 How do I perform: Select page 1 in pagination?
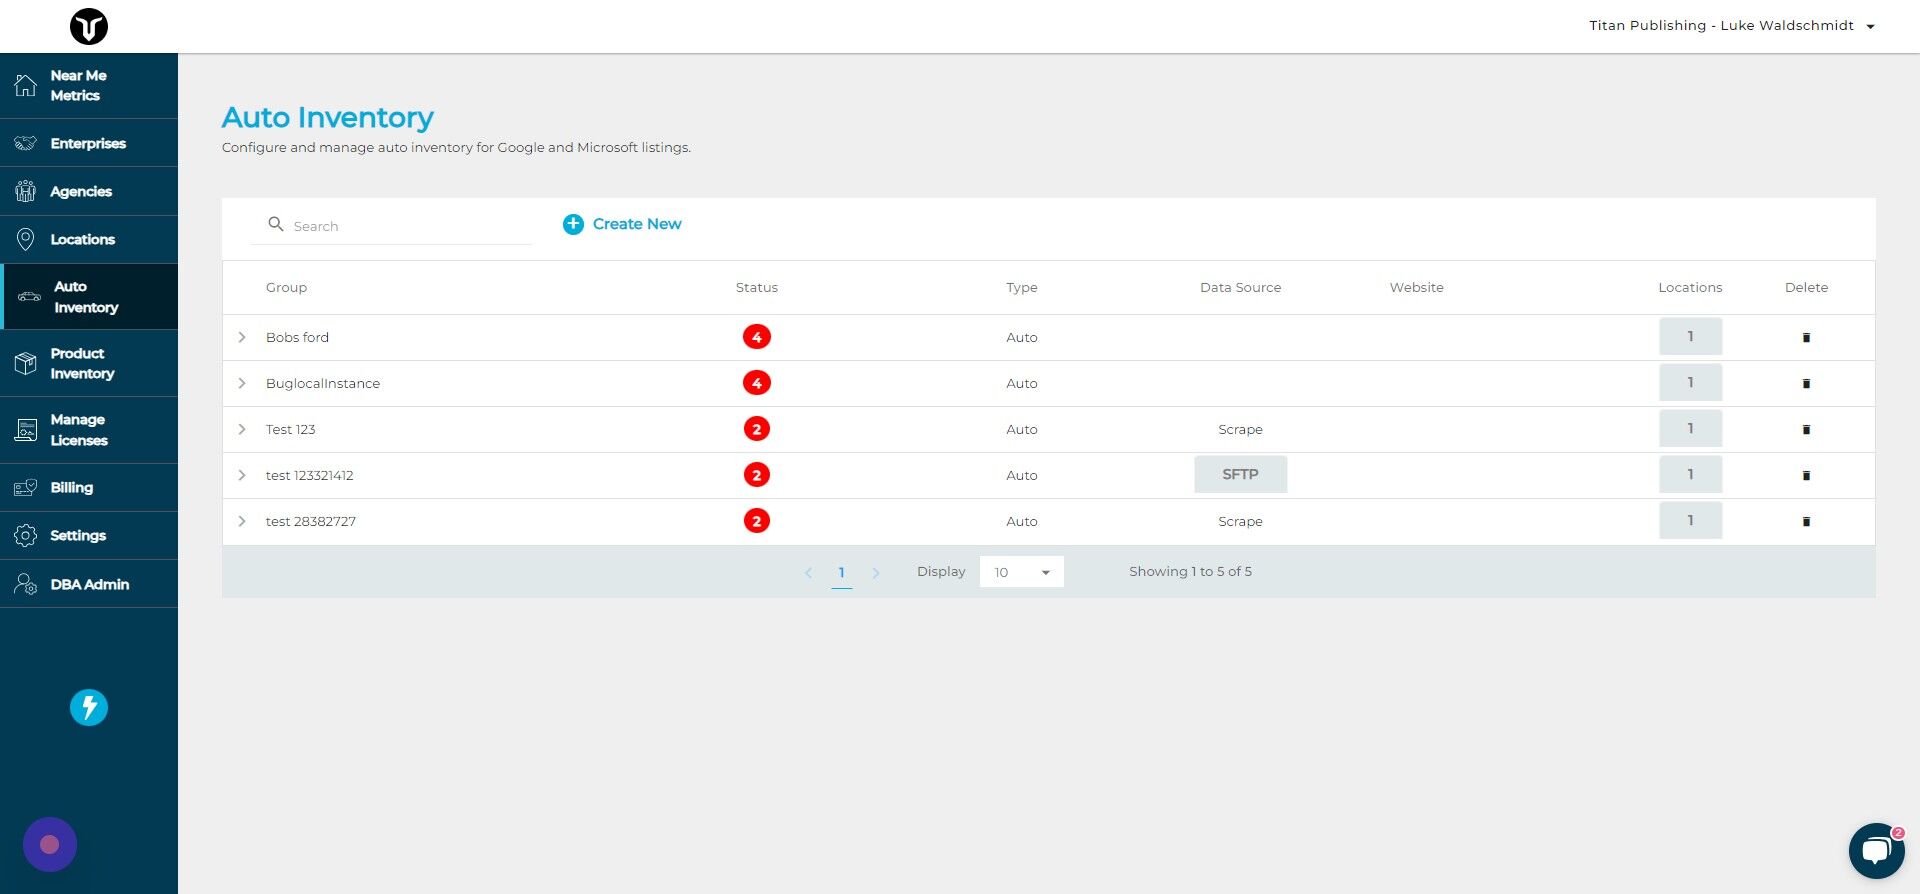(x=841, y=573)
